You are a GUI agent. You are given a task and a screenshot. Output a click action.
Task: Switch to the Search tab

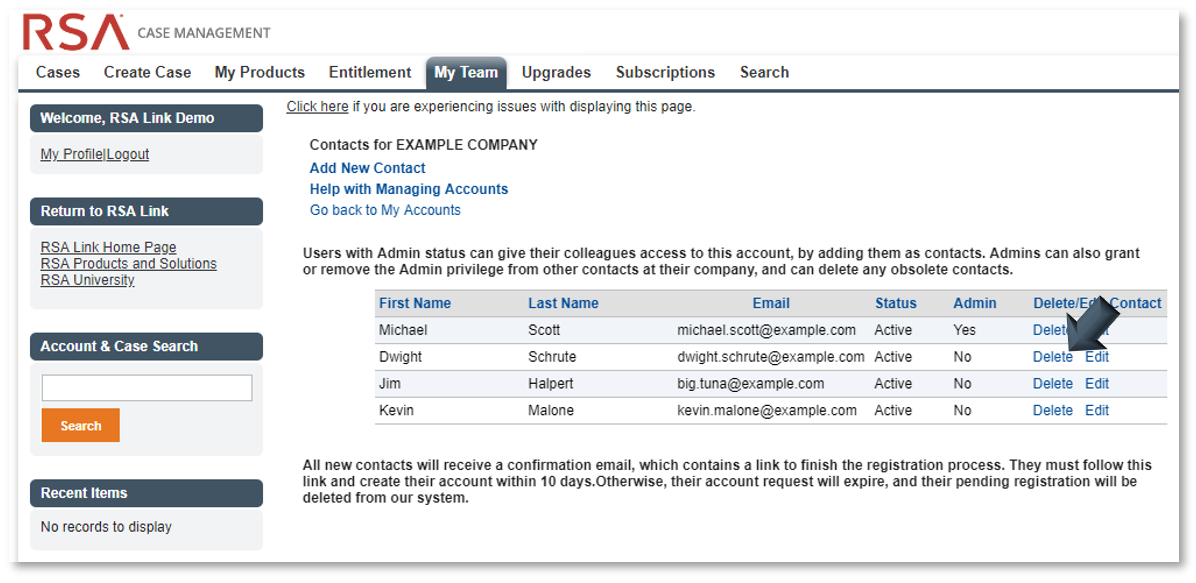[764, 72]
